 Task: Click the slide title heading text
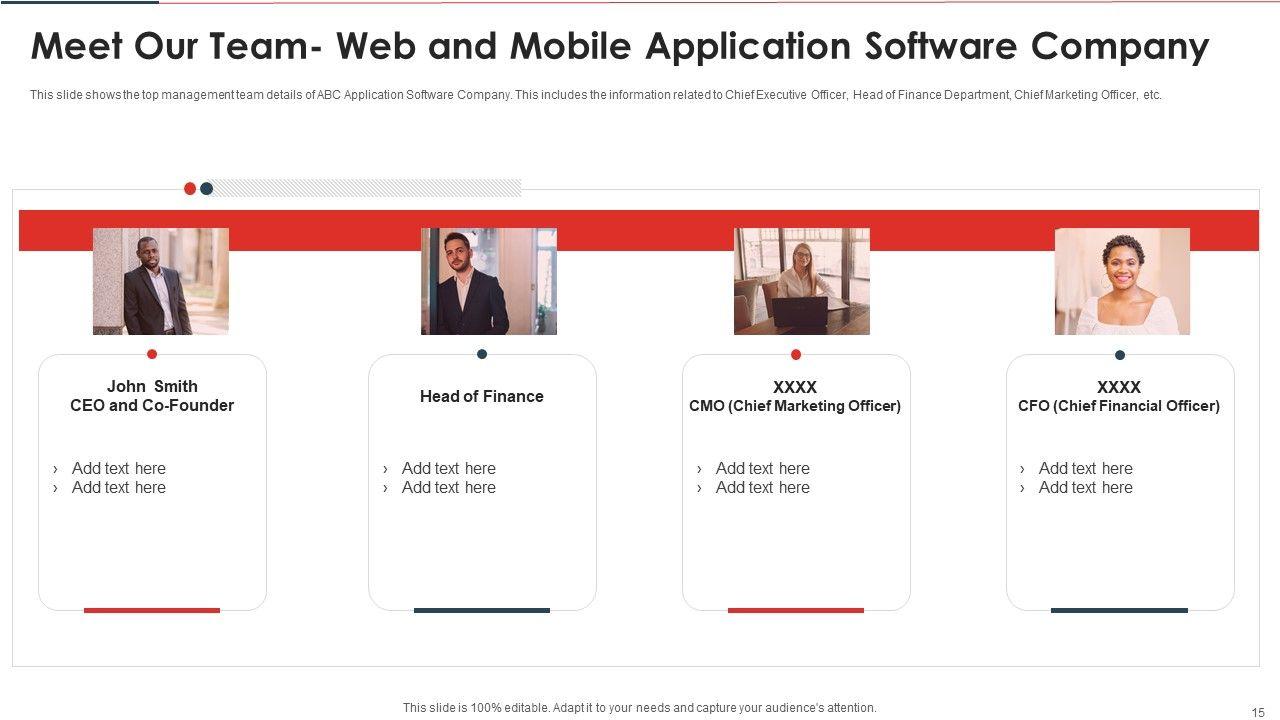(620, 47)
